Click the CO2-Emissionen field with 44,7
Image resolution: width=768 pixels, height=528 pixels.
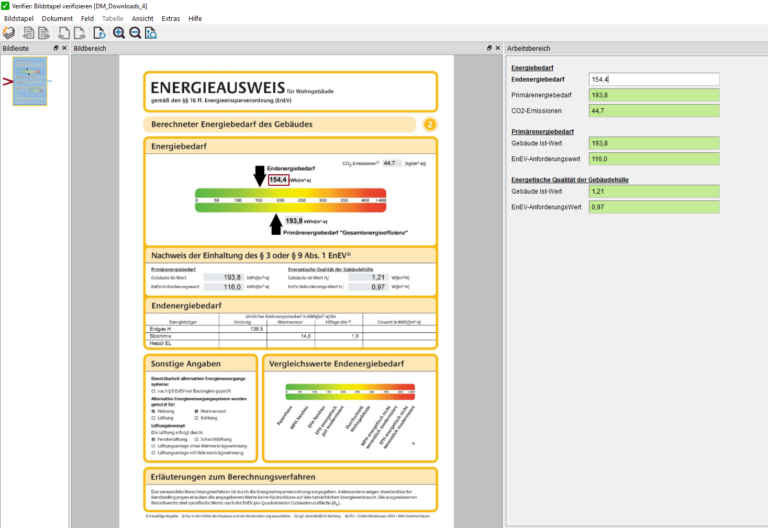pos(654,111)
